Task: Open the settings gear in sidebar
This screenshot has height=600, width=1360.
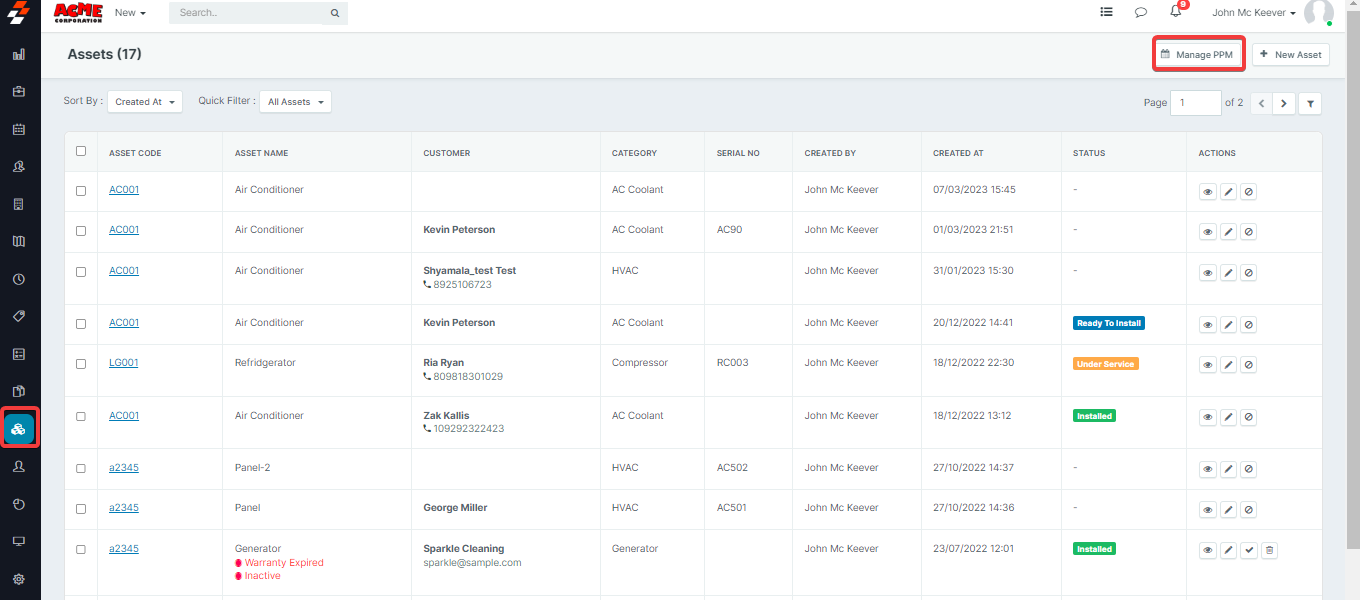Action: (19, 579)
